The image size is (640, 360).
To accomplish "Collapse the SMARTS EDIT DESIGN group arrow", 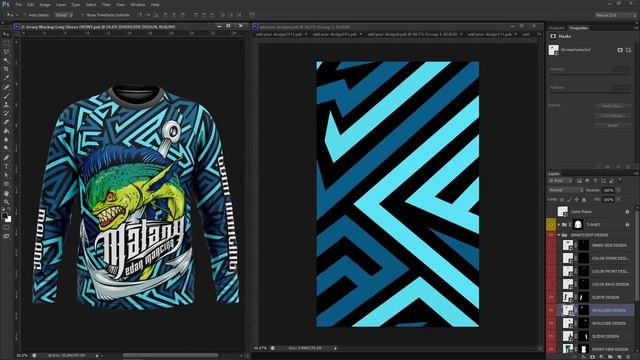I will [x=559, y=235].
